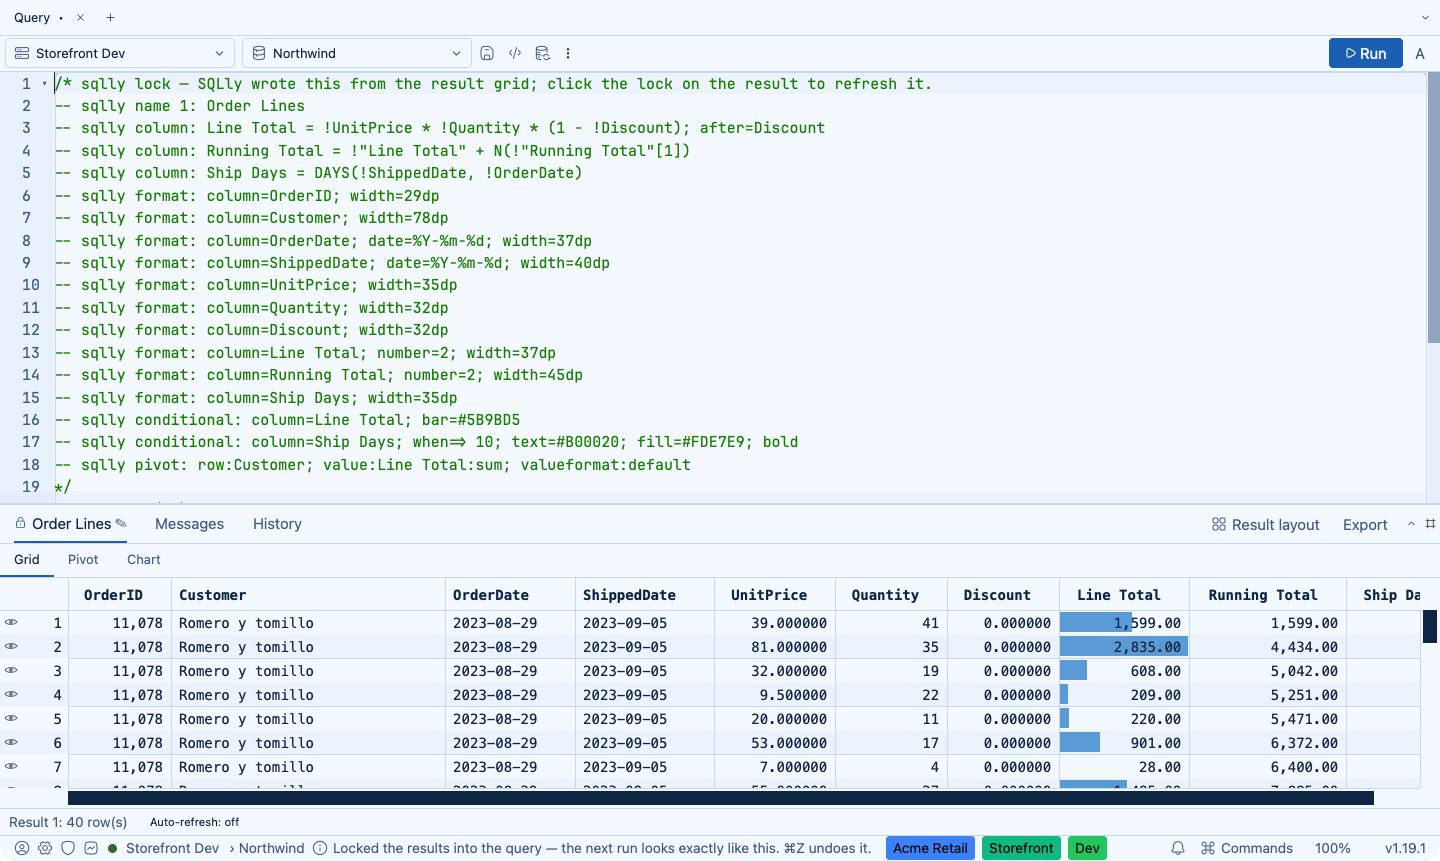Screen dimensions: 1440x861
Task: Open the user account icon in status bar
Action: click(x=22, y=848)
